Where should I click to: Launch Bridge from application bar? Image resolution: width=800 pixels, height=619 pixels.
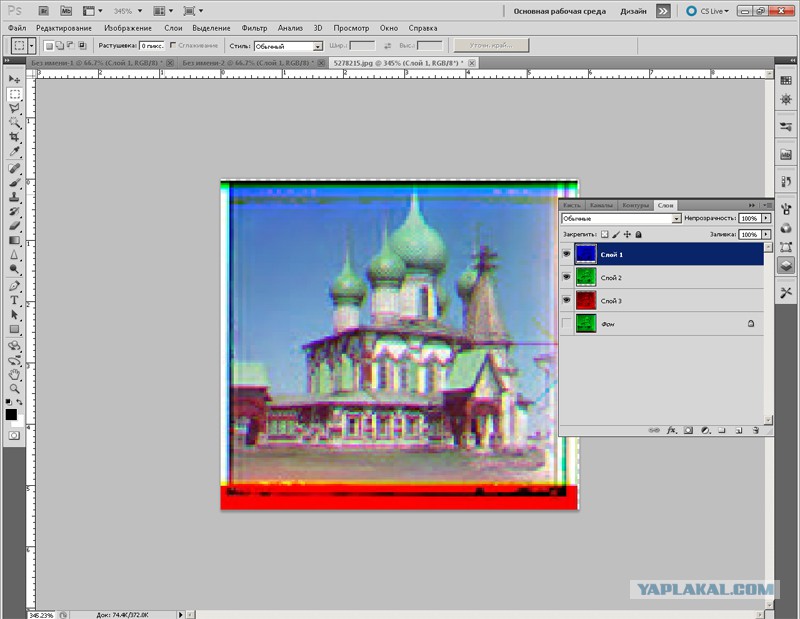[x=44, y=11]
